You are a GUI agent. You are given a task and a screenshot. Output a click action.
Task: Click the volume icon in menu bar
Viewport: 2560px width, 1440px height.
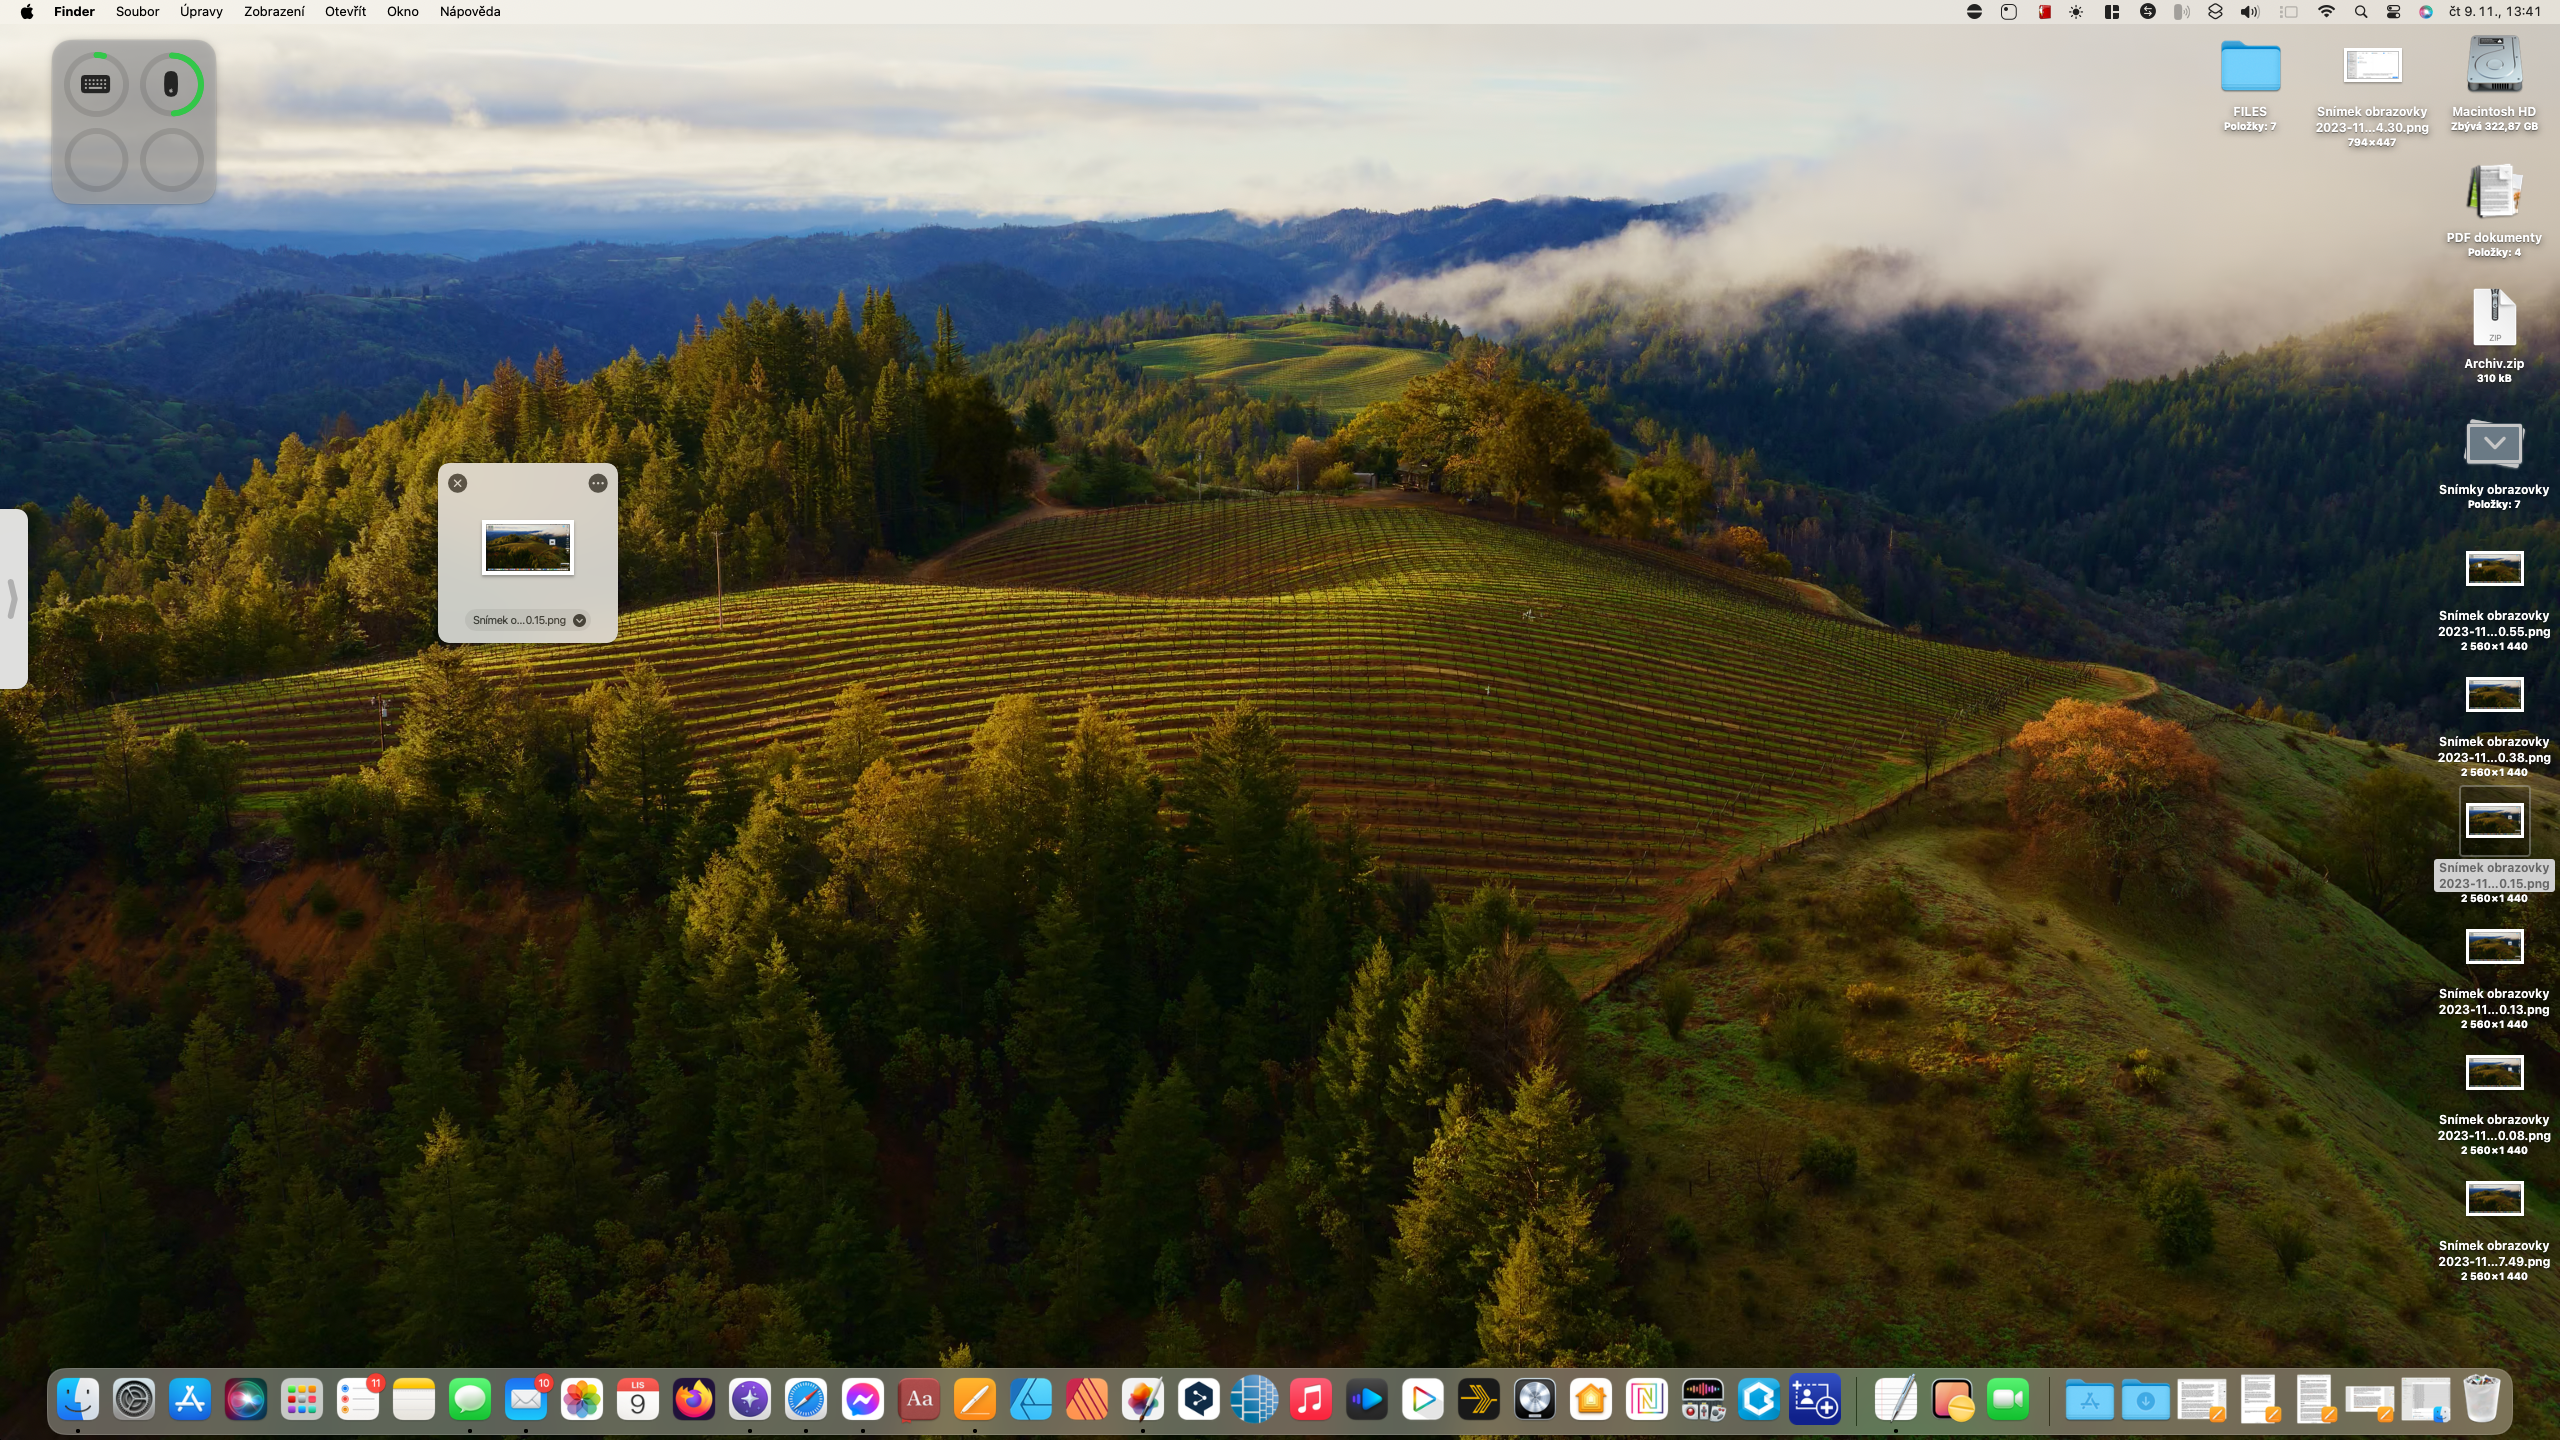click(x=2249, y=12)
